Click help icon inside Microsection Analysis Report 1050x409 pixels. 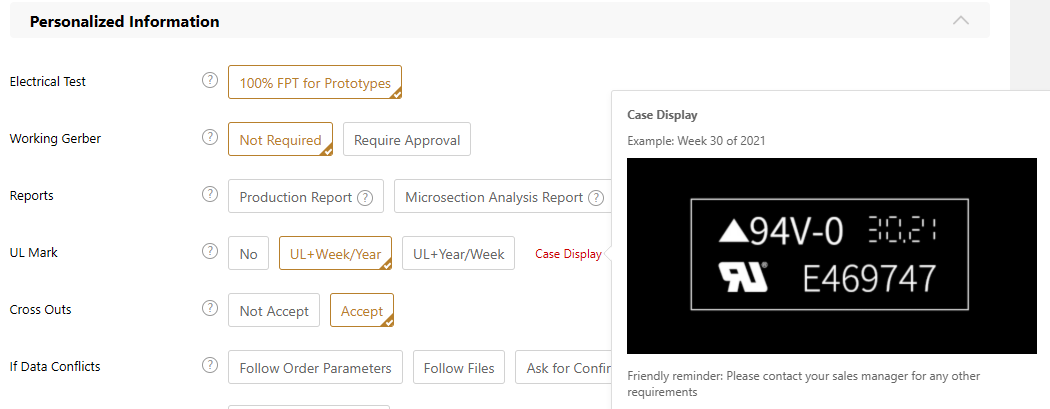pos(596,197)
